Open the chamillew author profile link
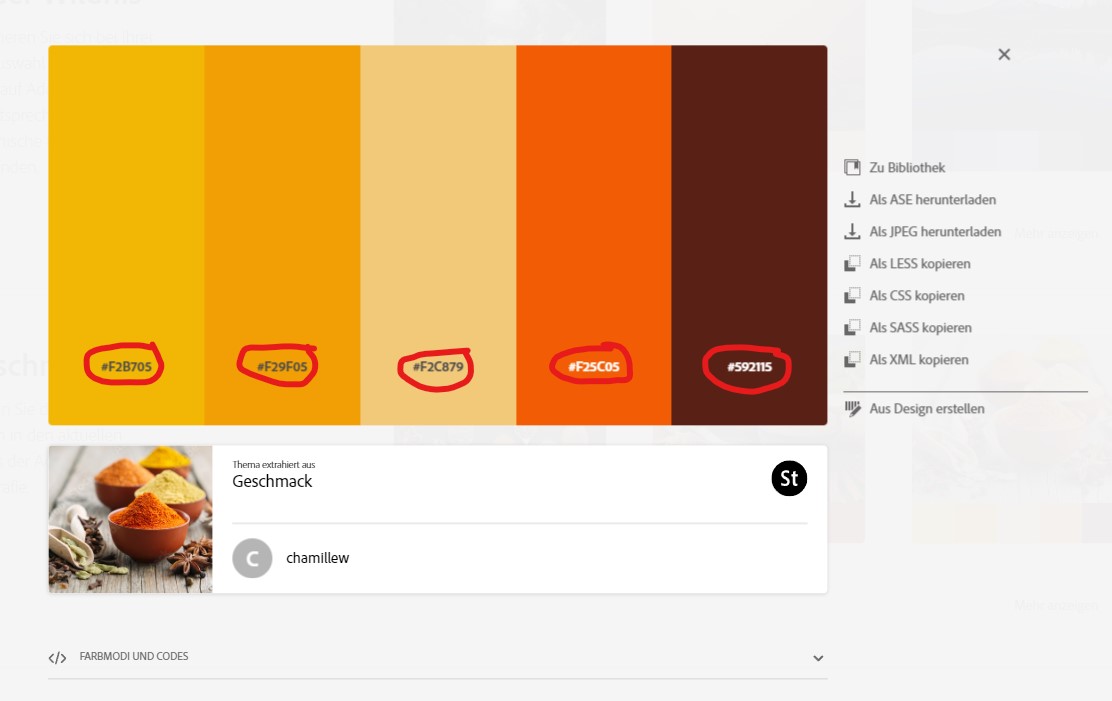This screenshot has height=701, width=1112. (318, 558)
